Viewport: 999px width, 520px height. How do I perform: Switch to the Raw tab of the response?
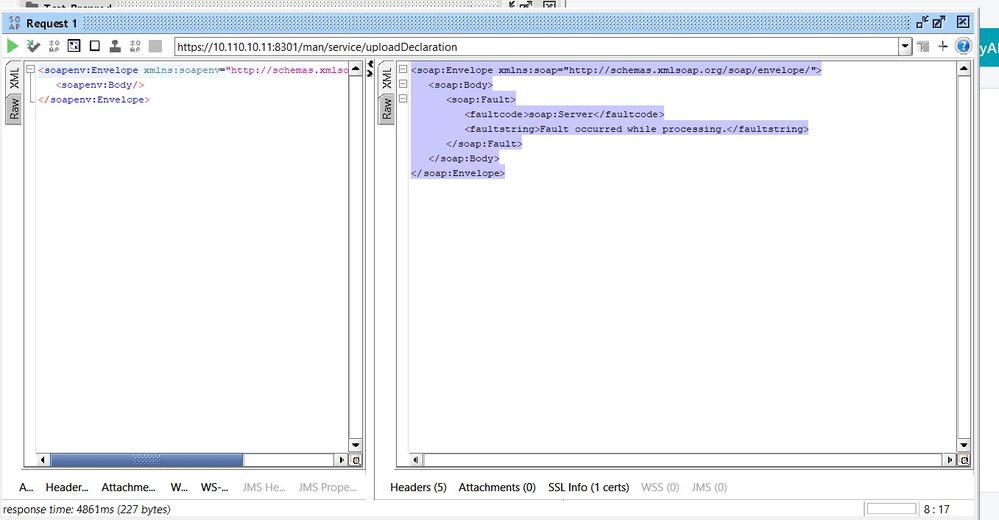(387, 109)
